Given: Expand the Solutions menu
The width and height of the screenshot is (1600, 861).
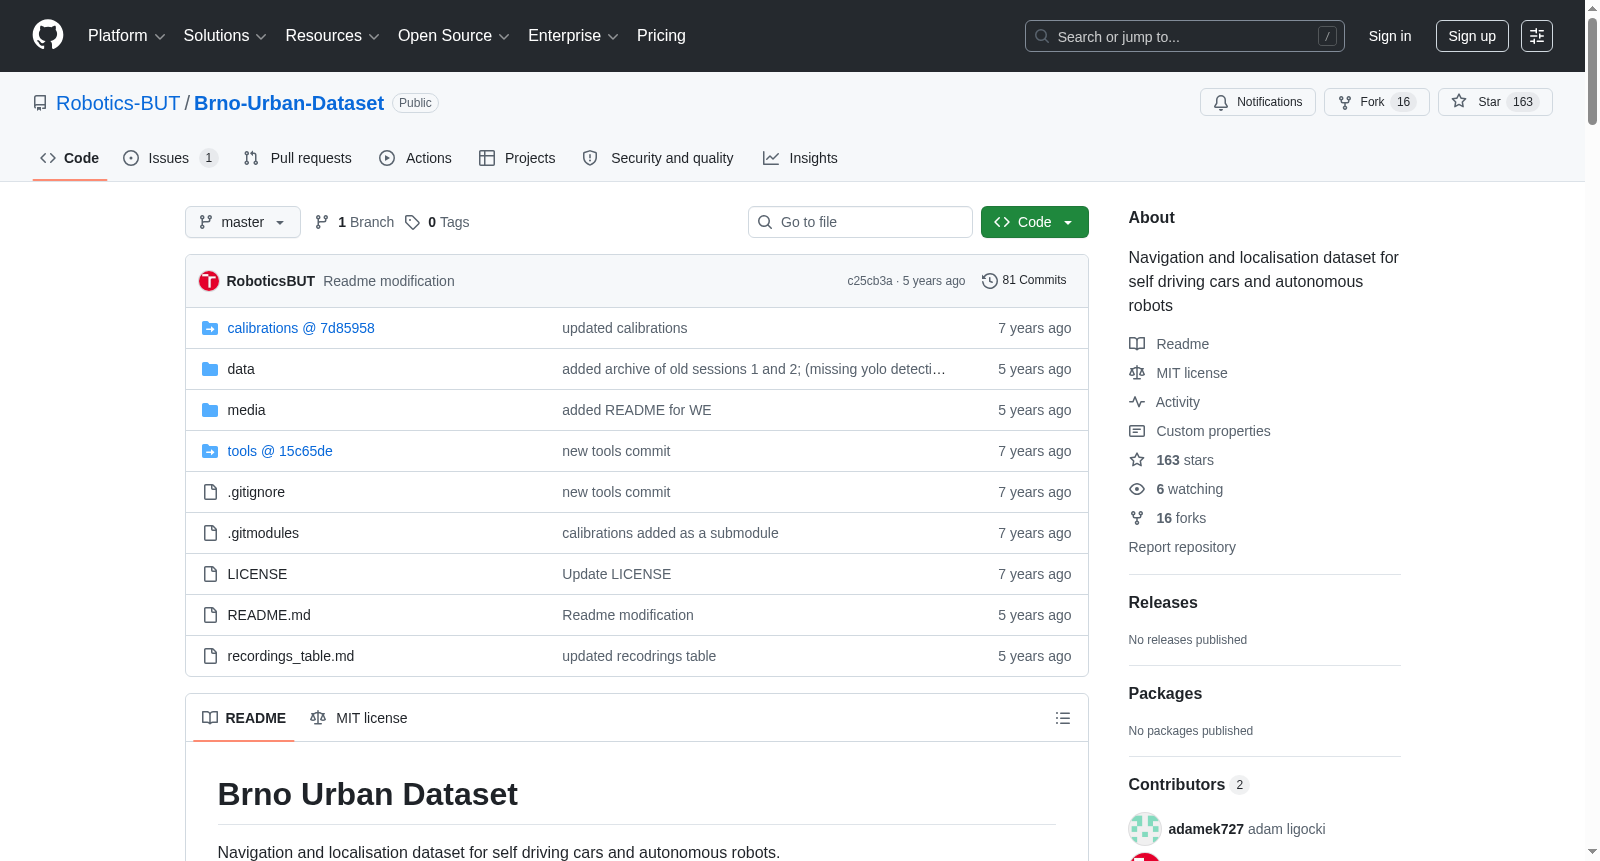Looking at the screenshot, I should [x=225, y=36].
